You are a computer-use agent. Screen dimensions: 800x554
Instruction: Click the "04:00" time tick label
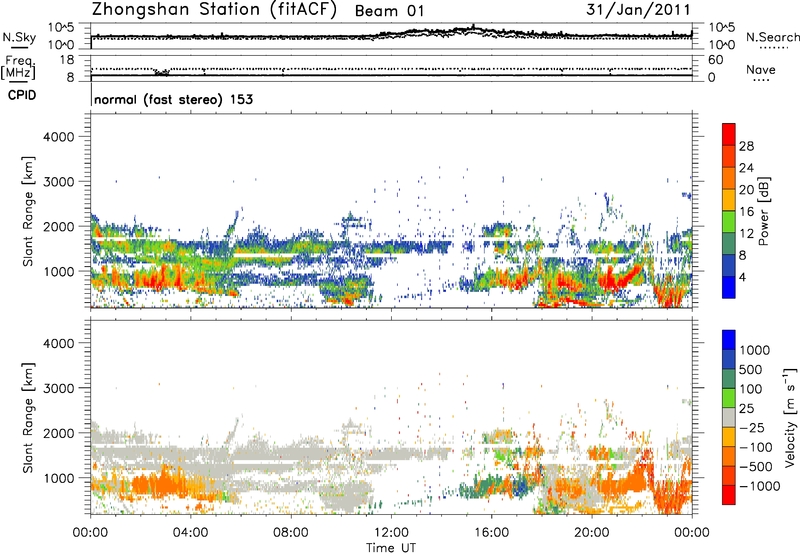(x=190, y=533)
